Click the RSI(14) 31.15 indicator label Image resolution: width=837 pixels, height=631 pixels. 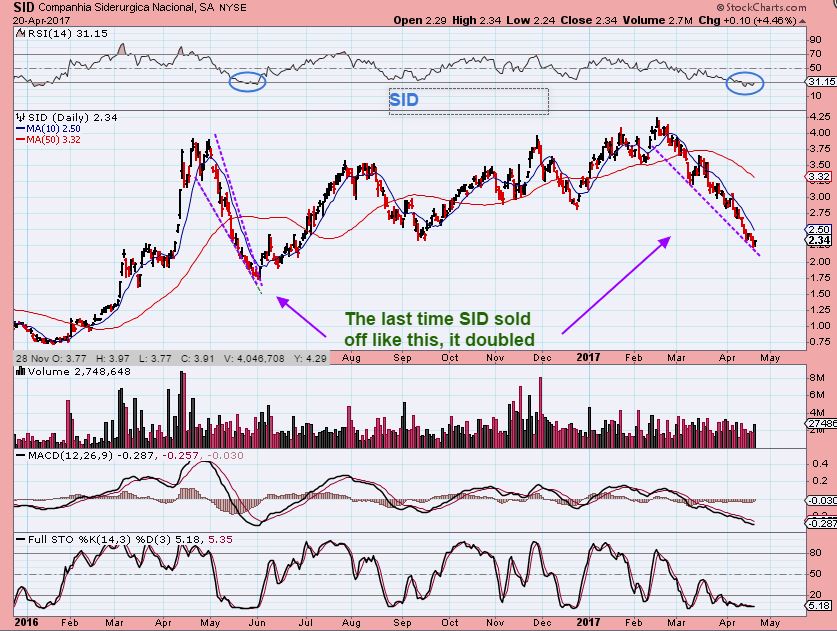[x=67, y=33]
